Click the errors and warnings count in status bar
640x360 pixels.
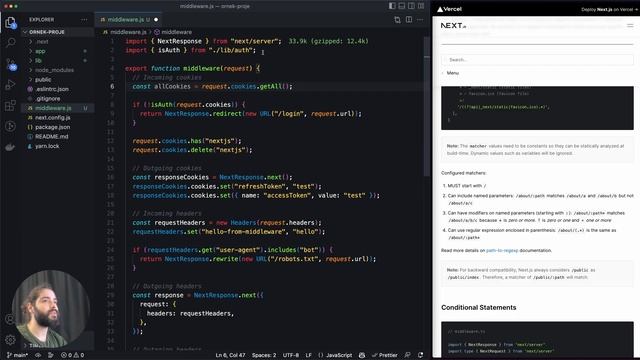click(73, 355)
